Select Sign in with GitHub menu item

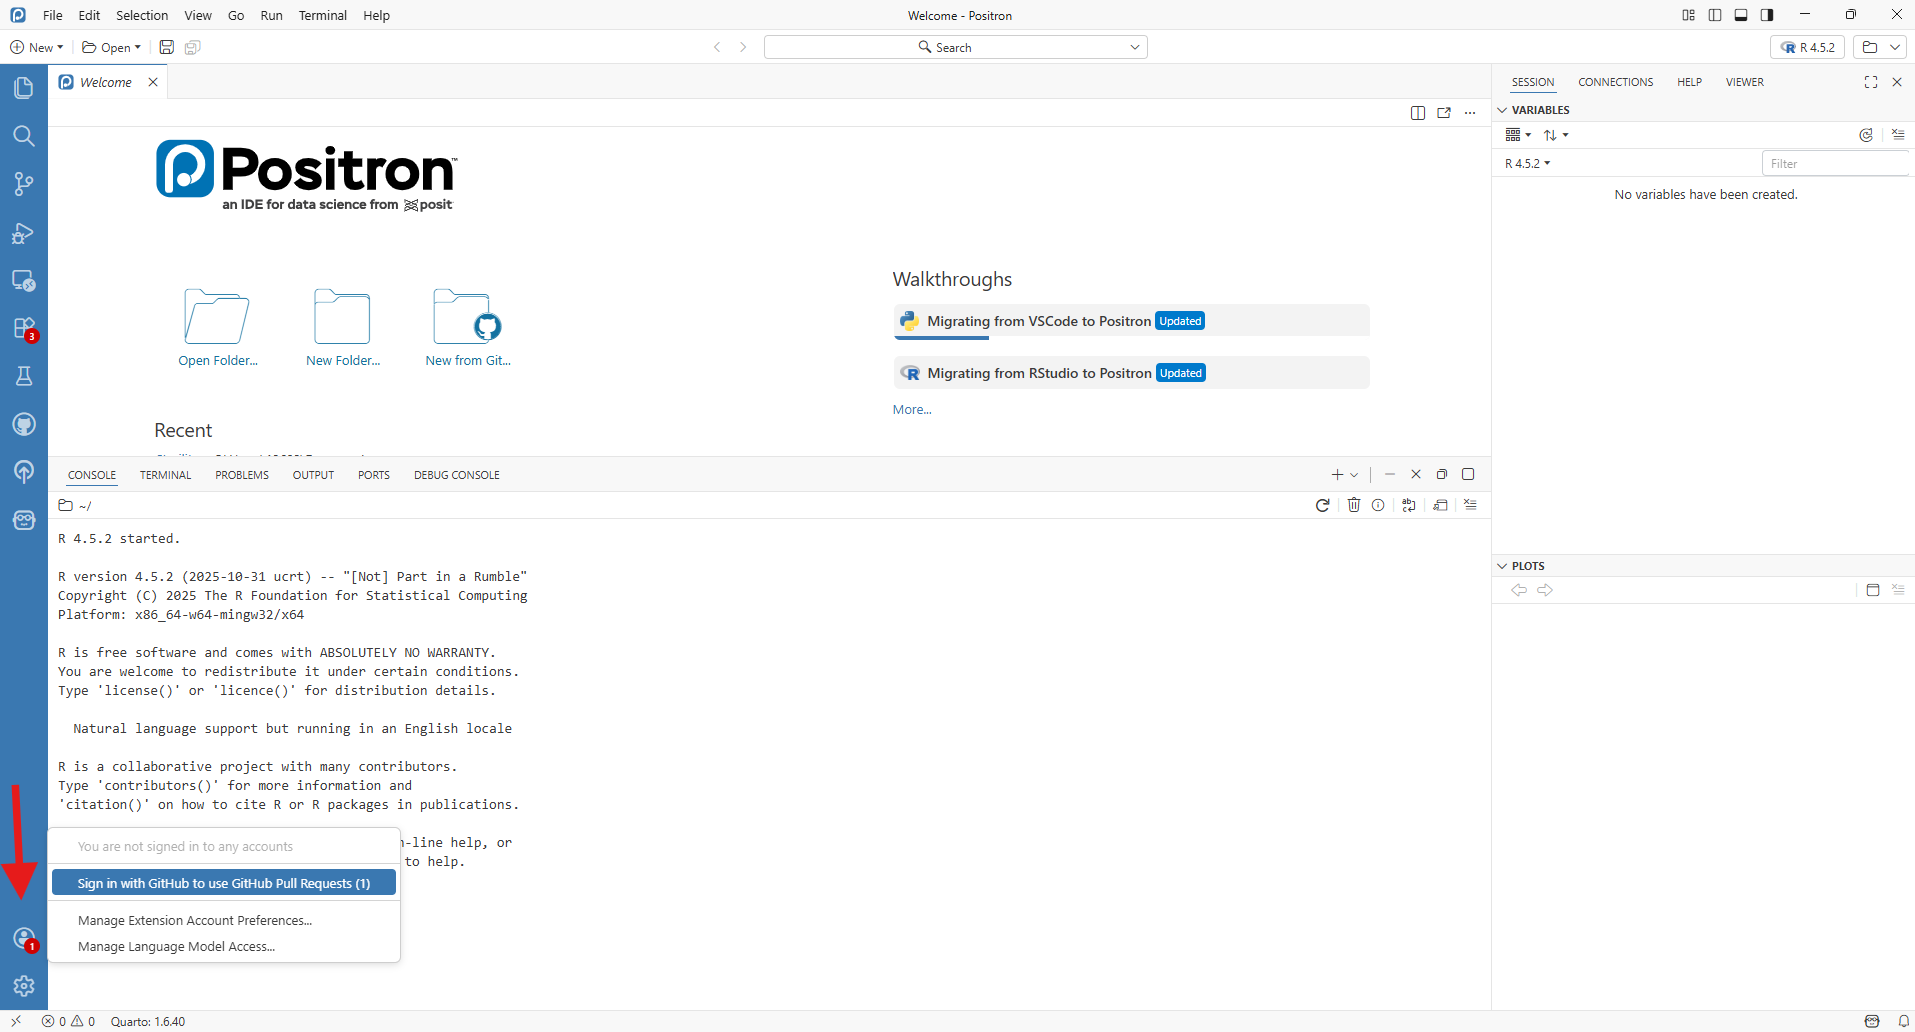point(224,883)
